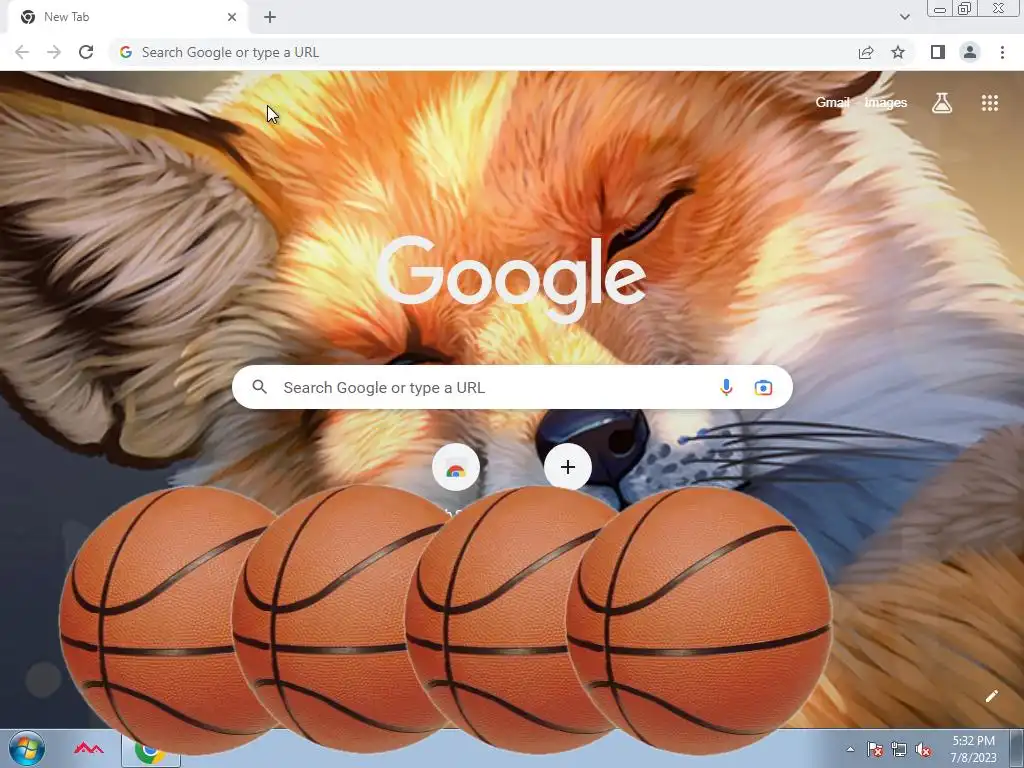Click the muted volume tray icon

point(923,750)
